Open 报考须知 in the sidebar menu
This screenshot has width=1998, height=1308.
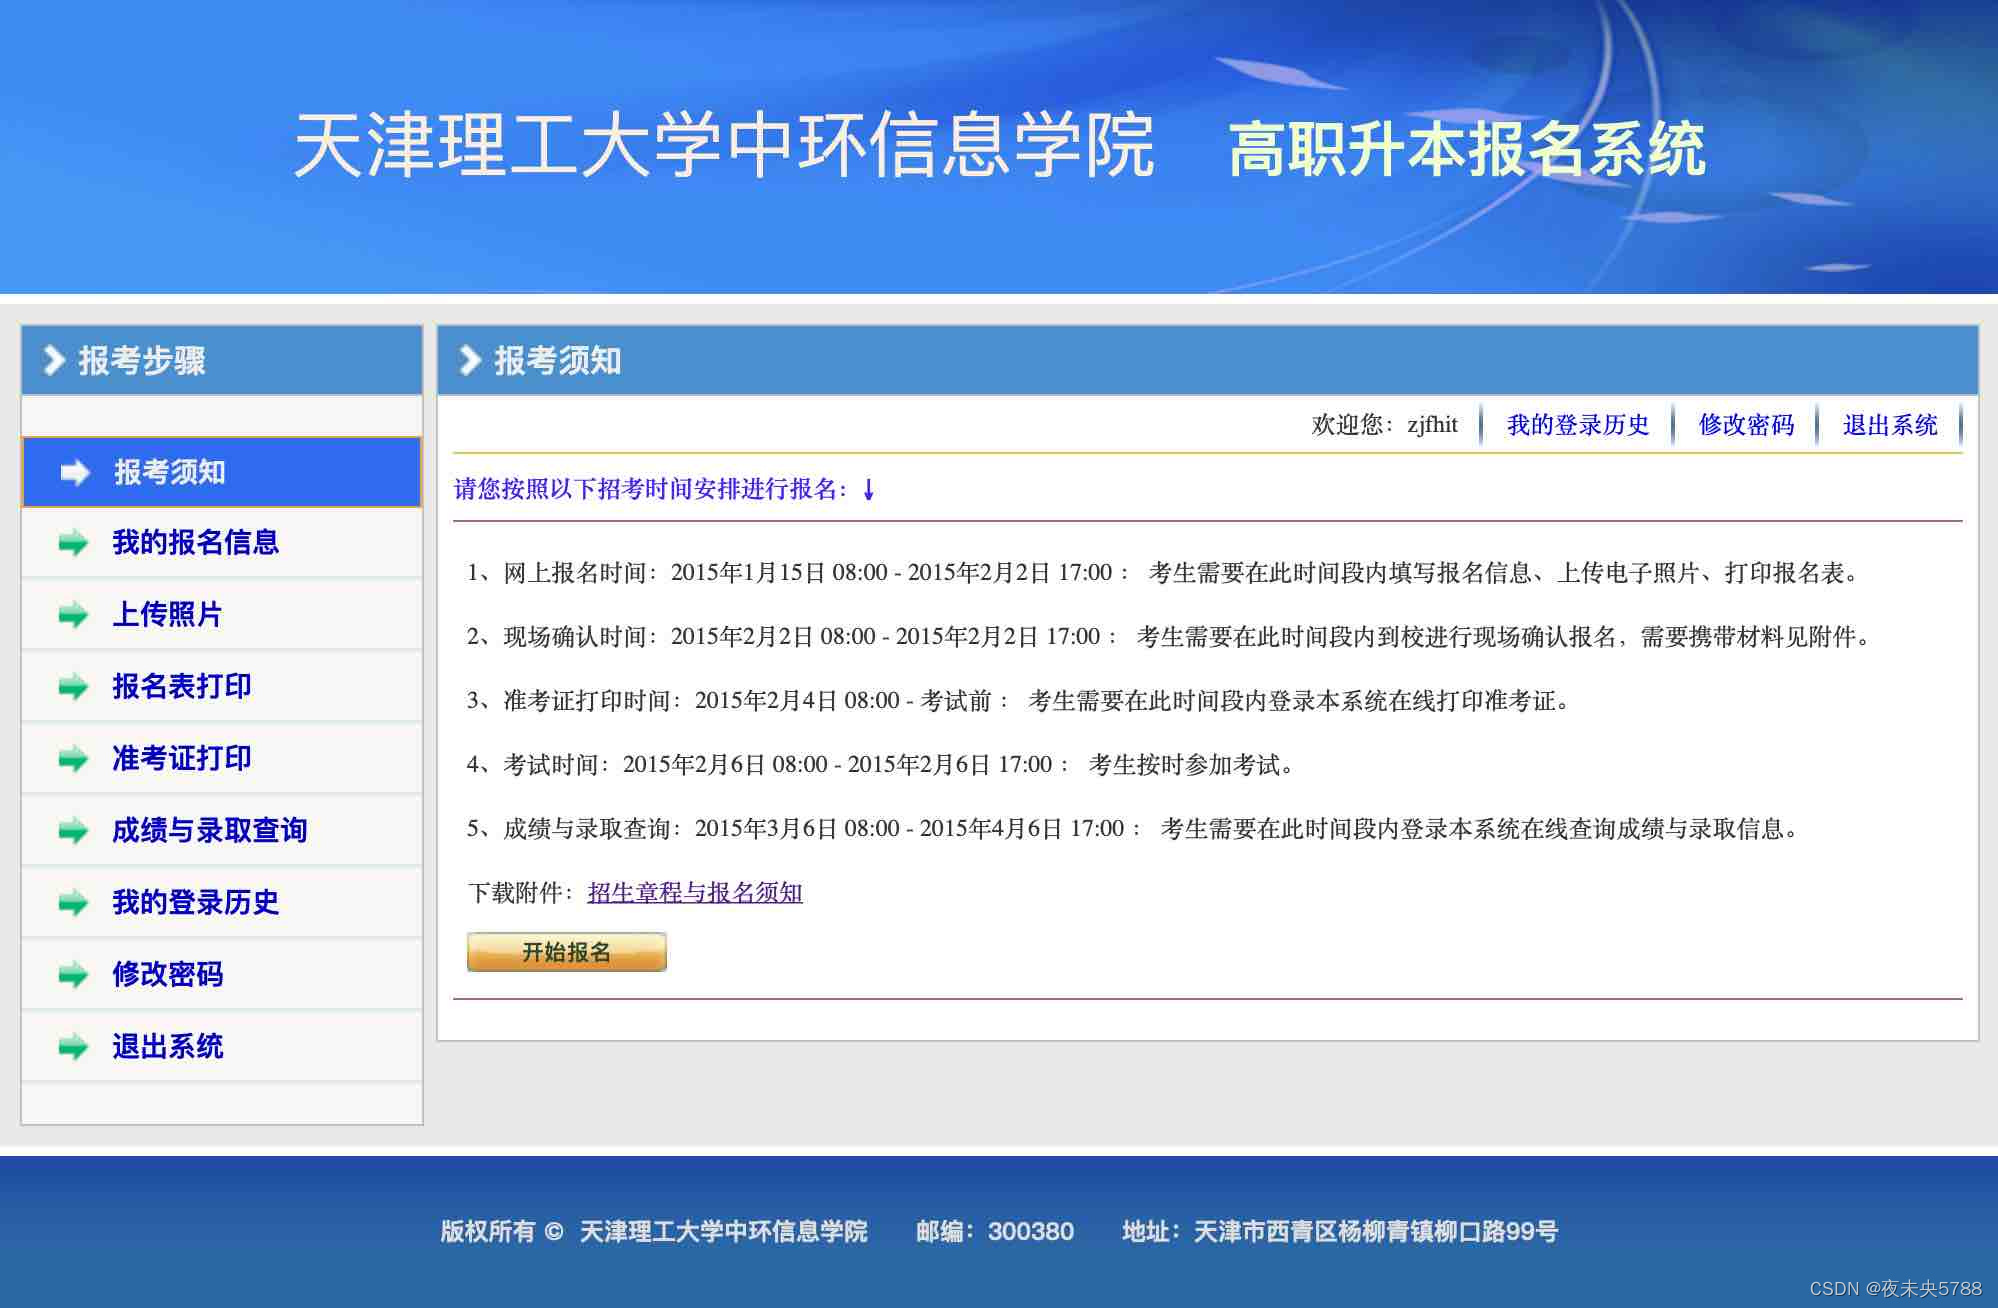coord(222,472)
